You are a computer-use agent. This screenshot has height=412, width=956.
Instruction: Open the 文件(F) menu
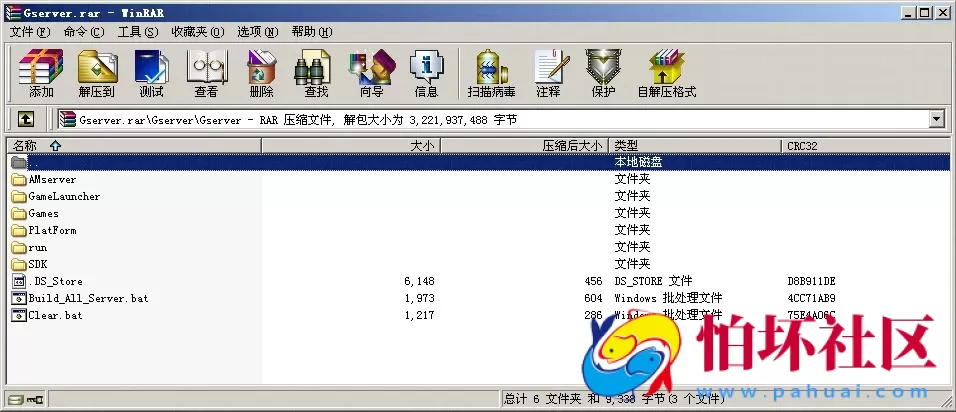tap(30, 32)
